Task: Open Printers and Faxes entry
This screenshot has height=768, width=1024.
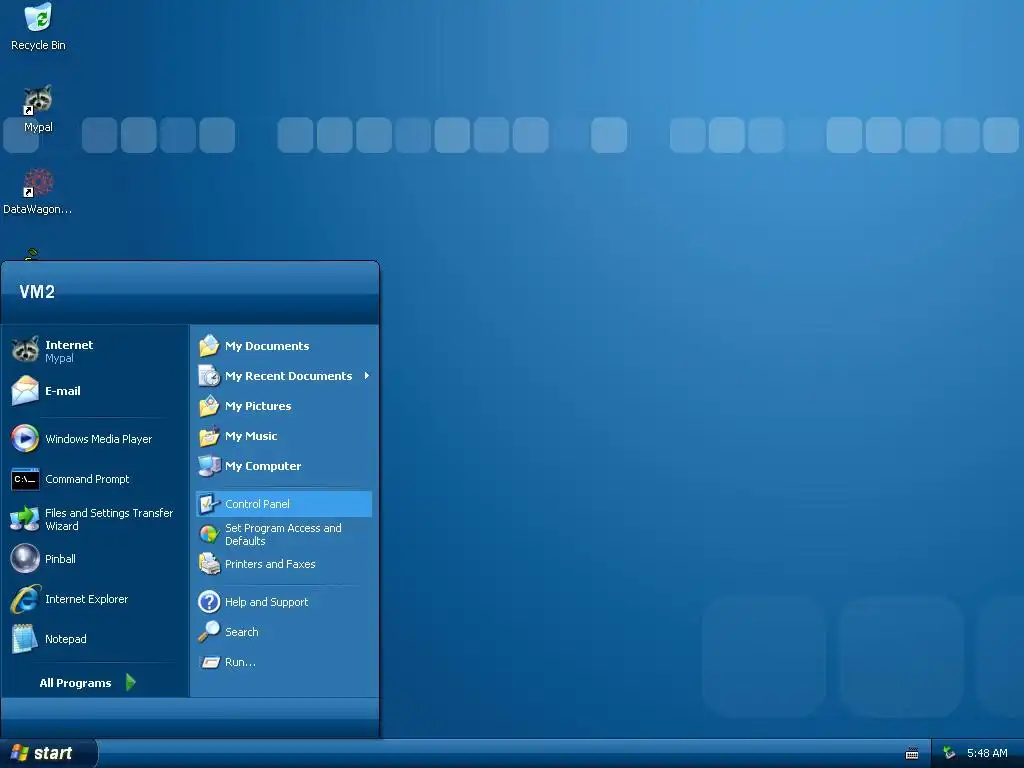Action: [x=284, y=564]
